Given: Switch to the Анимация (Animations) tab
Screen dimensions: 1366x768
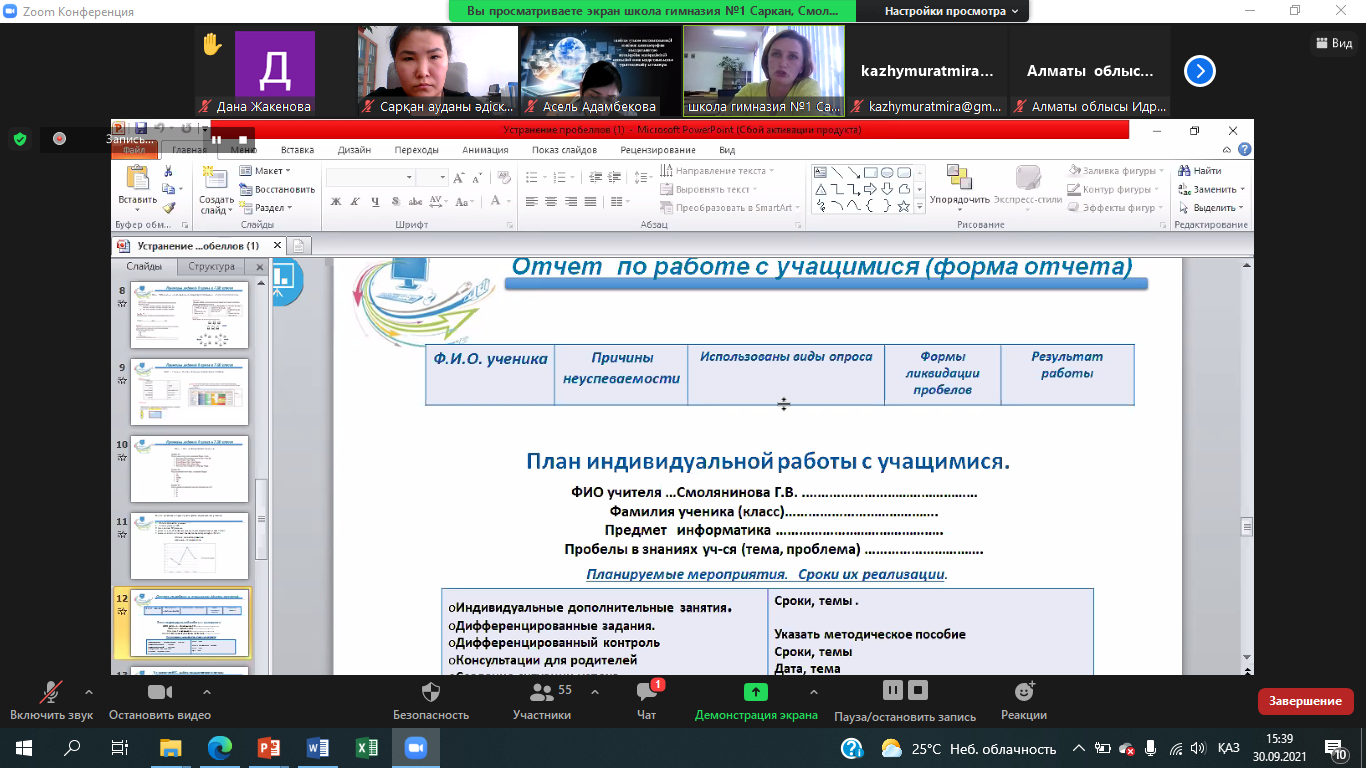Looking at the screenshot, I should 485,150.
